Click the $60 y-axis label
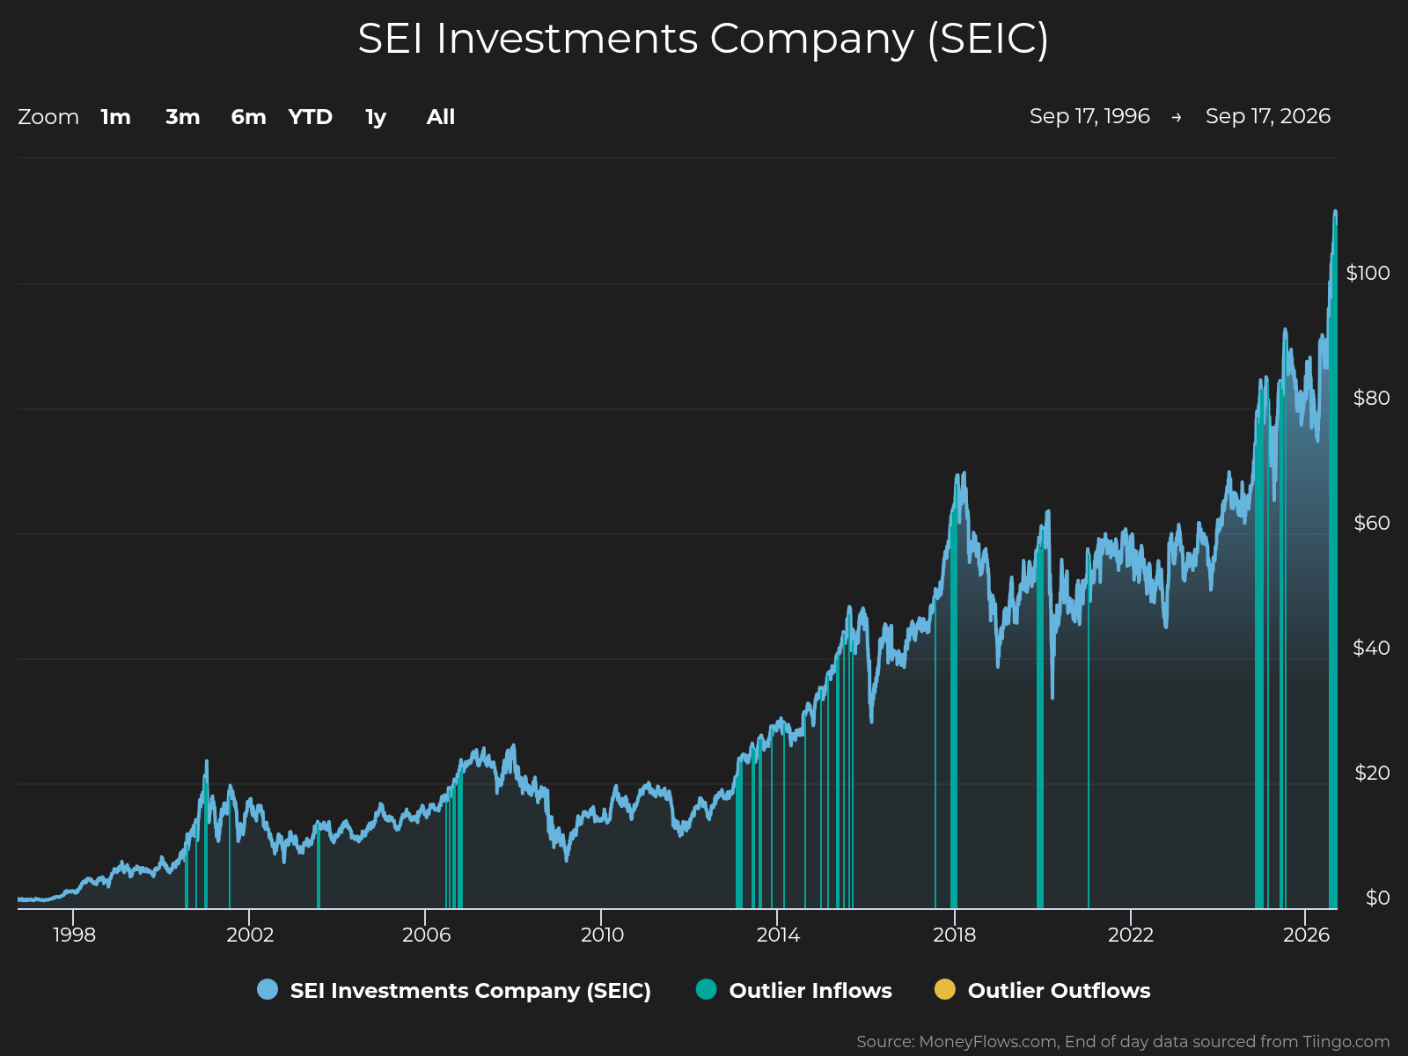The image size is (1408, 1056). coord(1371,523)
